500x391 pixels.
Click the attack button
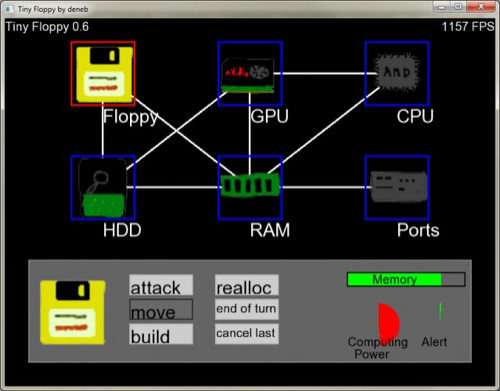click(161, 285)
